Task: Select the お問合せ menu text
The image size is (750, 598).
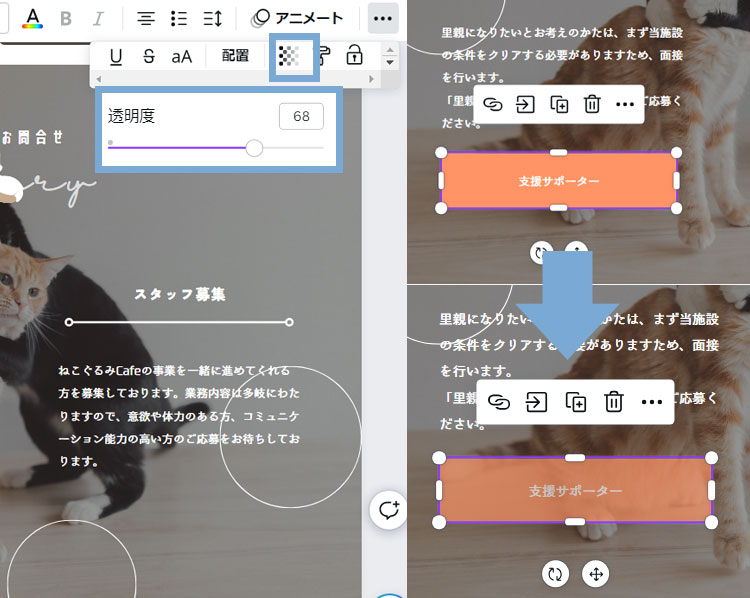Action: coord(32,137)
